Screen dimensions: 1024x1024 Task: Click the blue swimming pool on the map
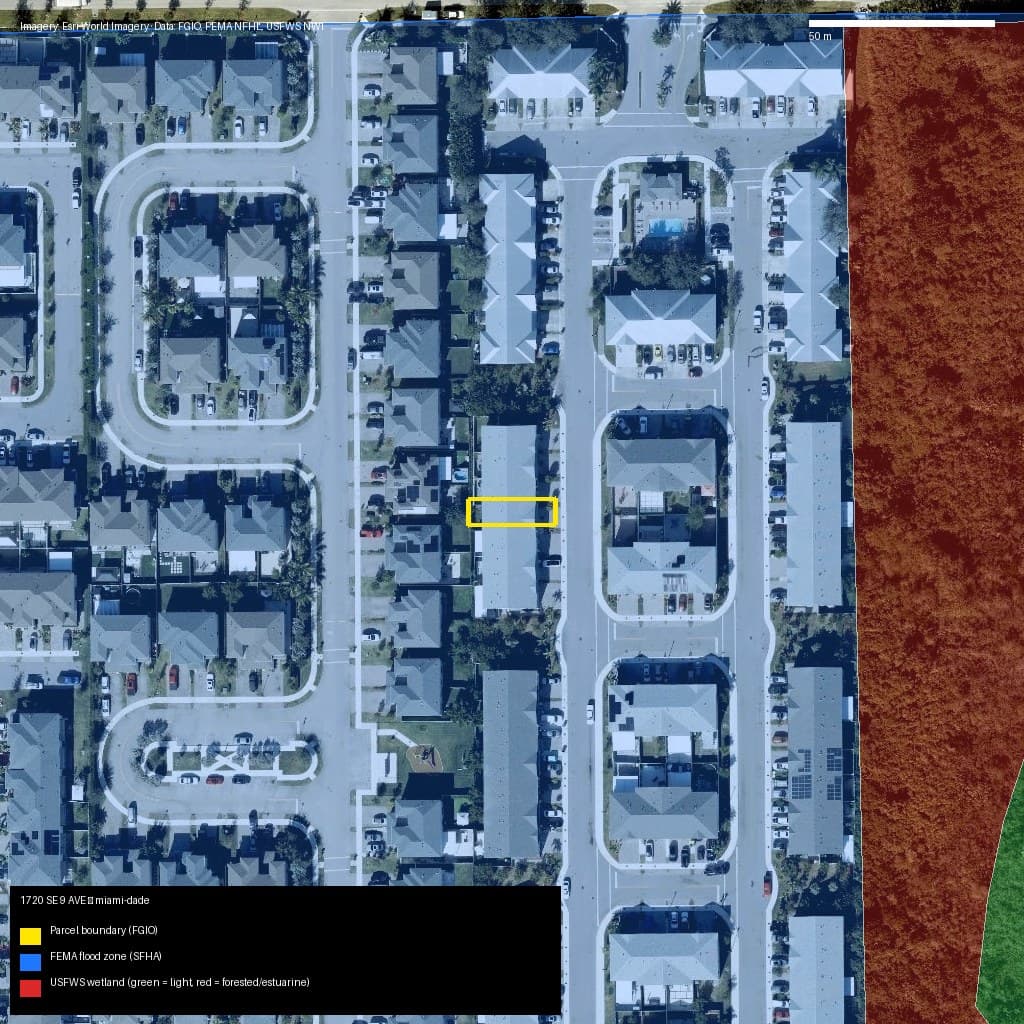pos(665,227)
